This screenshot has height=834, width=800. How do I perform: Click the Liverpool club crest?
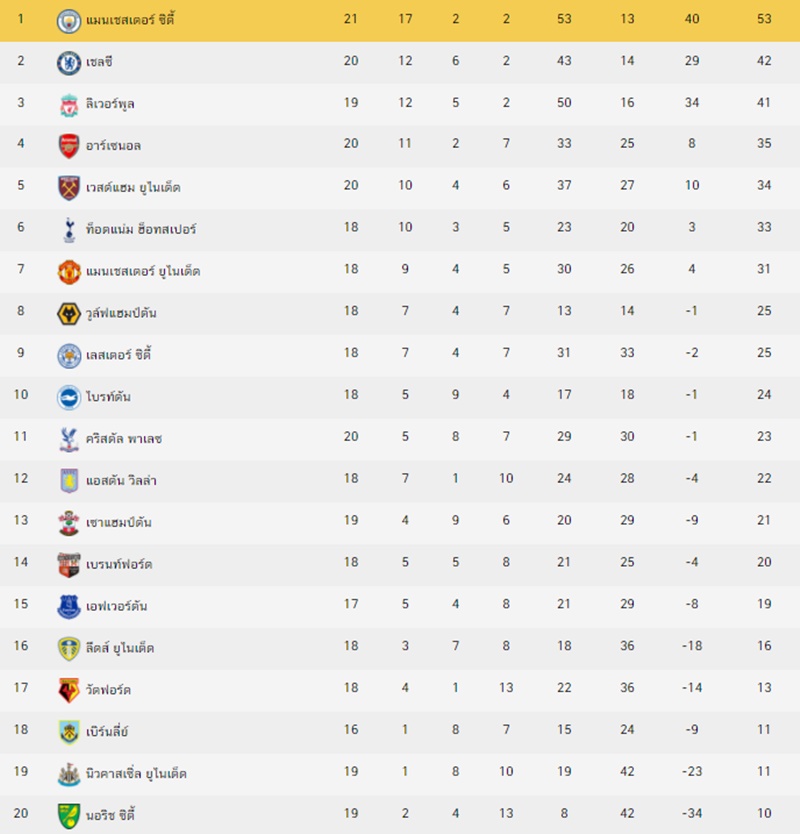69,105
